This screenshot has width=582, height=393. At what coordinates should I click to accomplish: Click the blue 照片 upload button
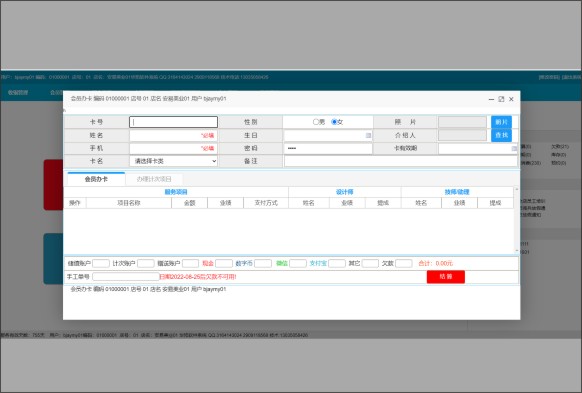501,122
